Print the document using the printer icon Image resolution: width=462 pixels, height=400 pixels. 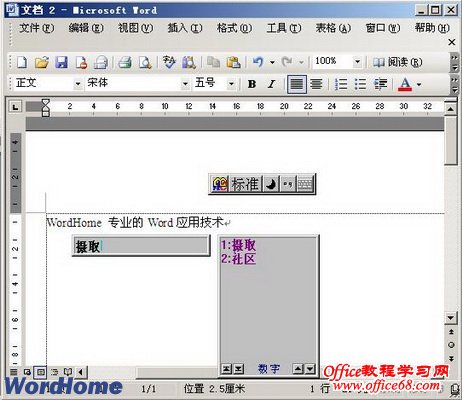125,62
